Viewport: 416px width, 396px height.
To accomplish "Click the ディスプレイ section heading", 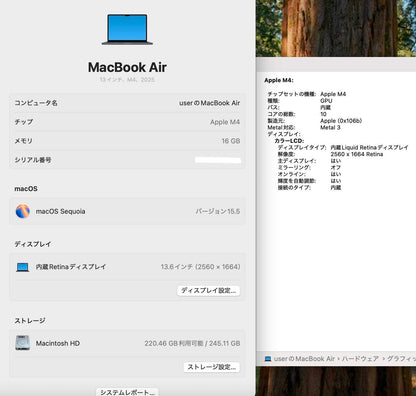I will 33,244.
